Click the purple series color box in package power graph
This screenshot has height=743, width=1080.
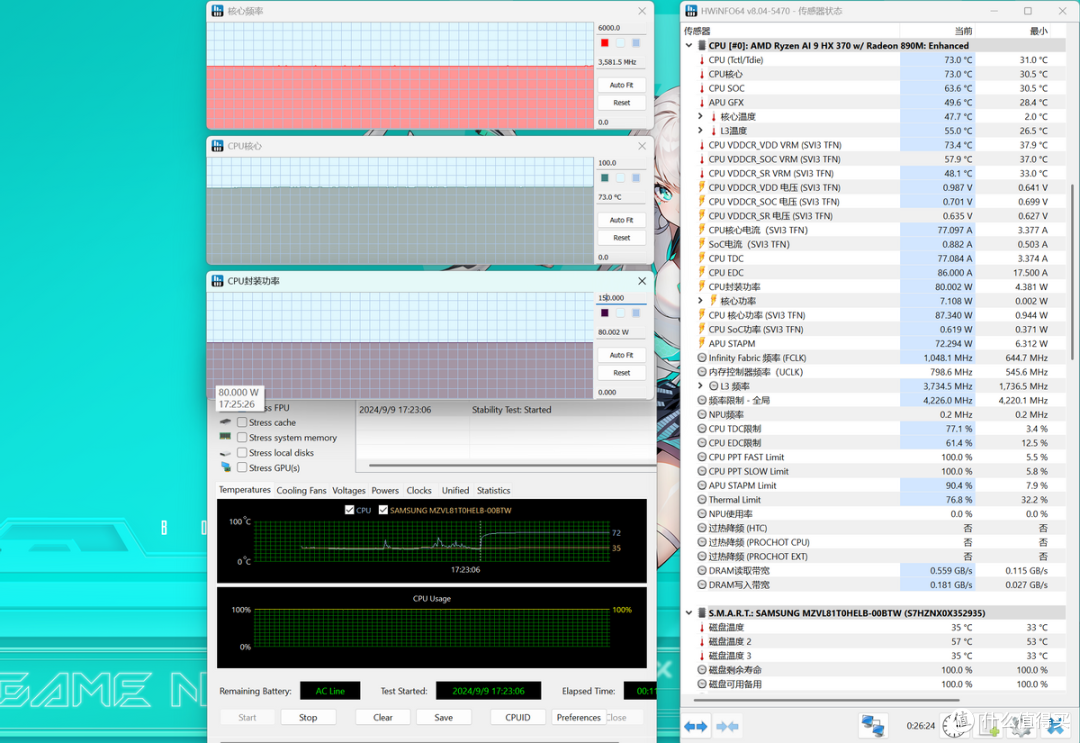[x=605, y=313]
